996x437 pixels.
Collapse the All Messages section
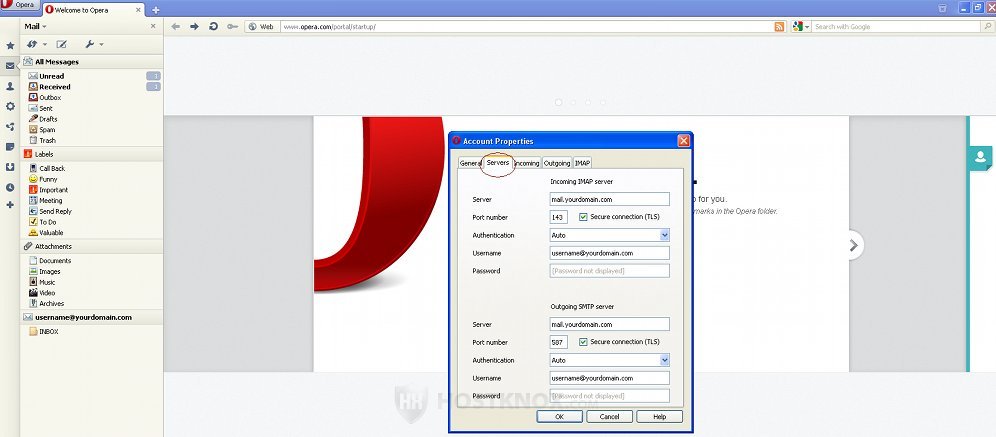91,62
